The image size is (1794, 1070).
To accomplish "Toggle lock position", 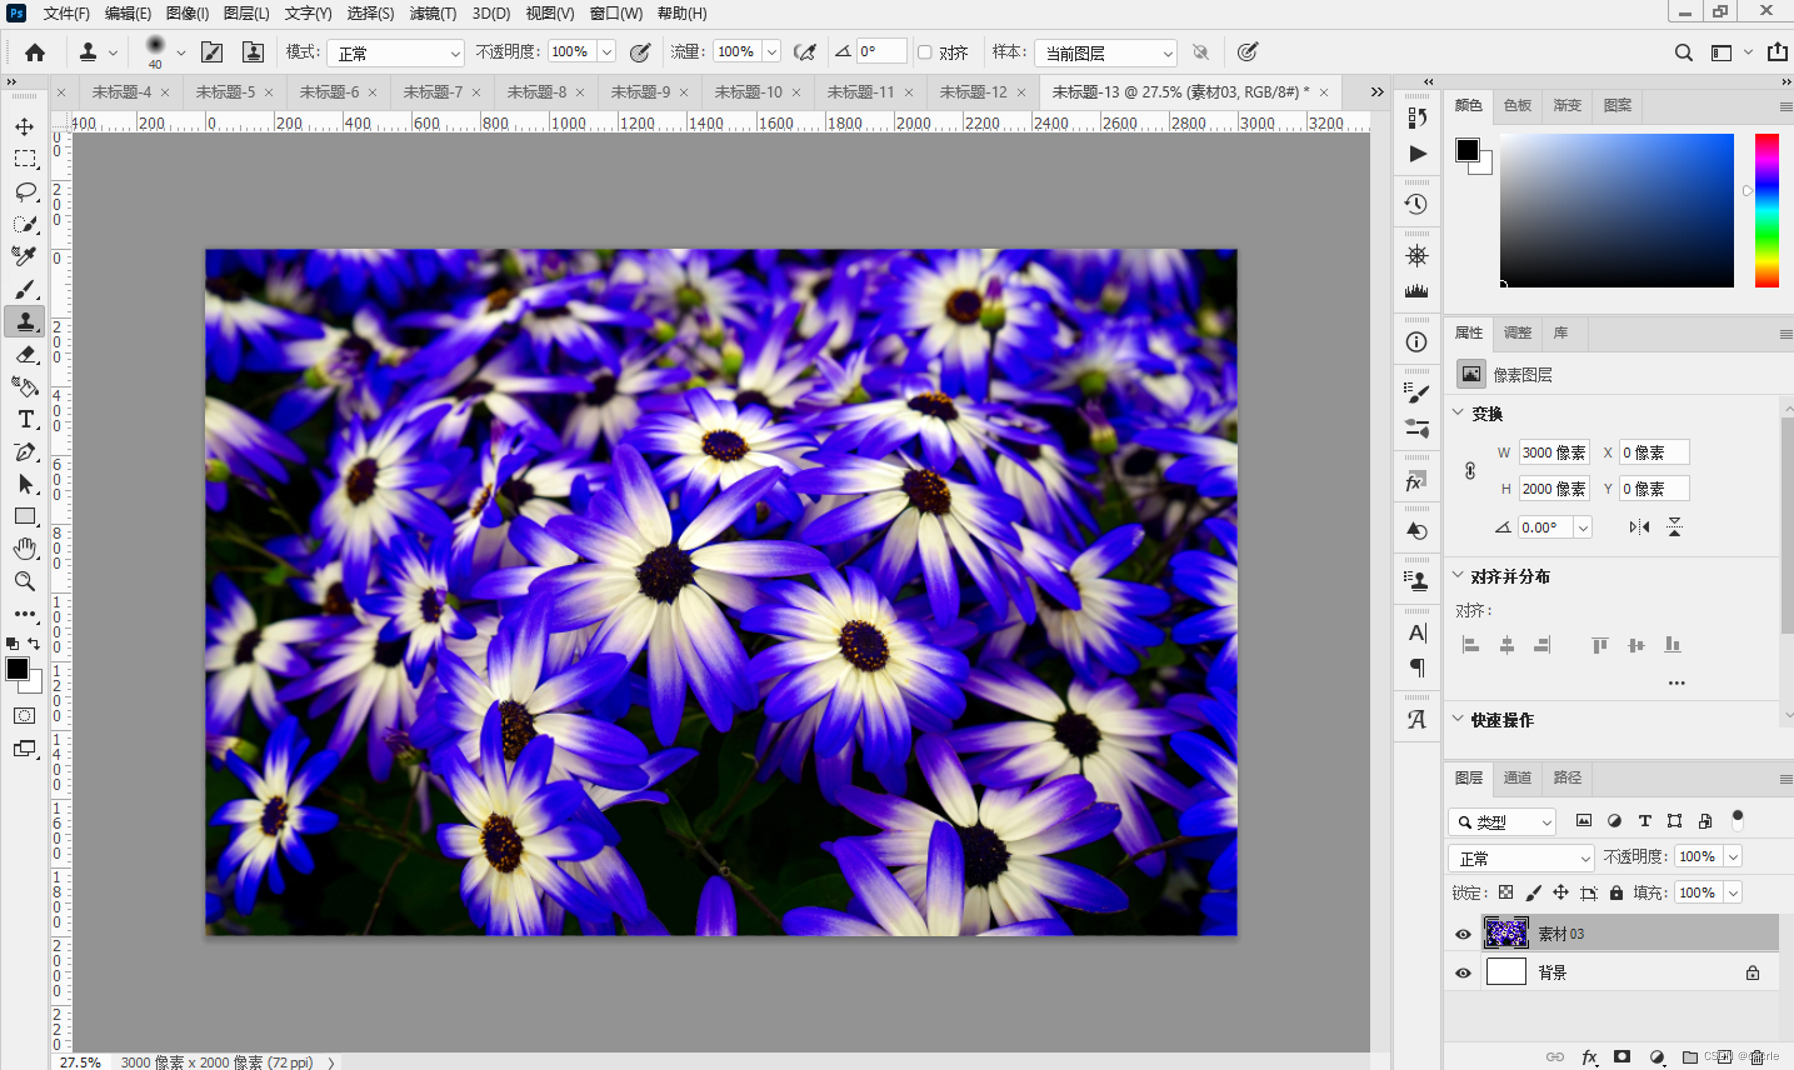I will 1560,893.
